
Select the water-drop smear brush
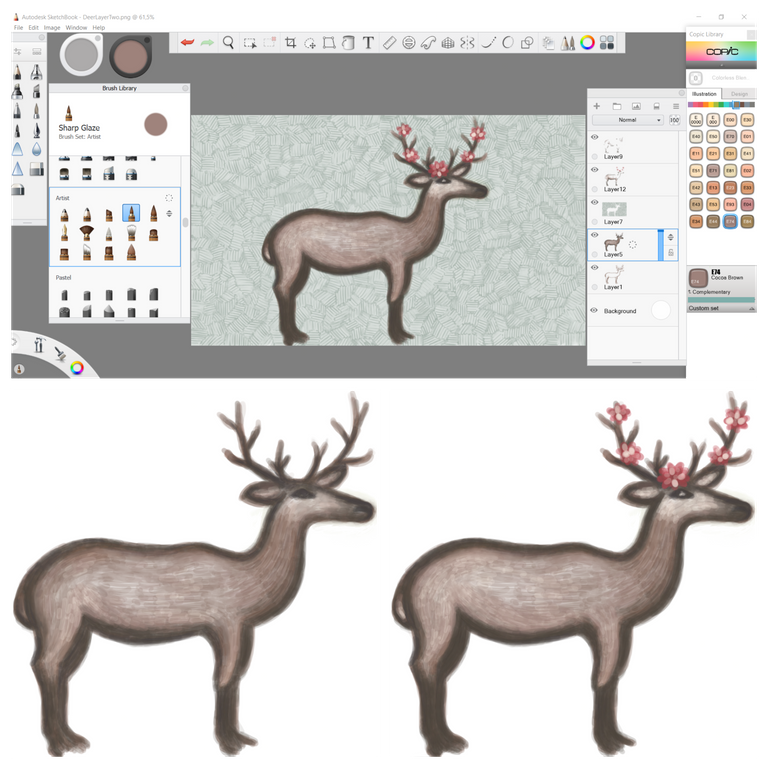36,149
